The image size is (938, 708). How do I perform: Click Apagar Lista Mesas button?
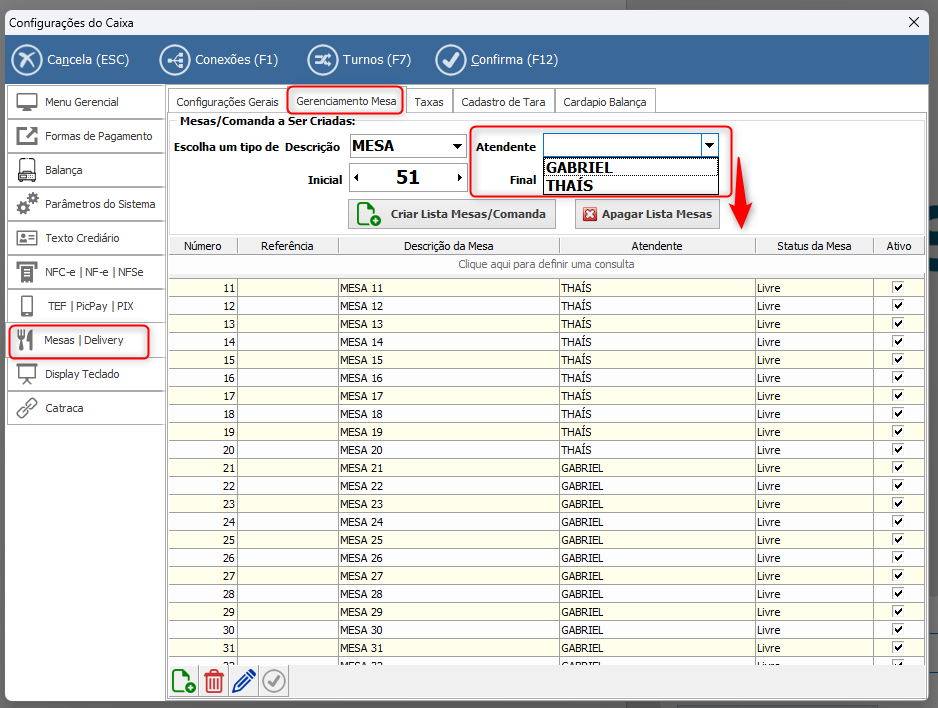(x=646, y=214)
